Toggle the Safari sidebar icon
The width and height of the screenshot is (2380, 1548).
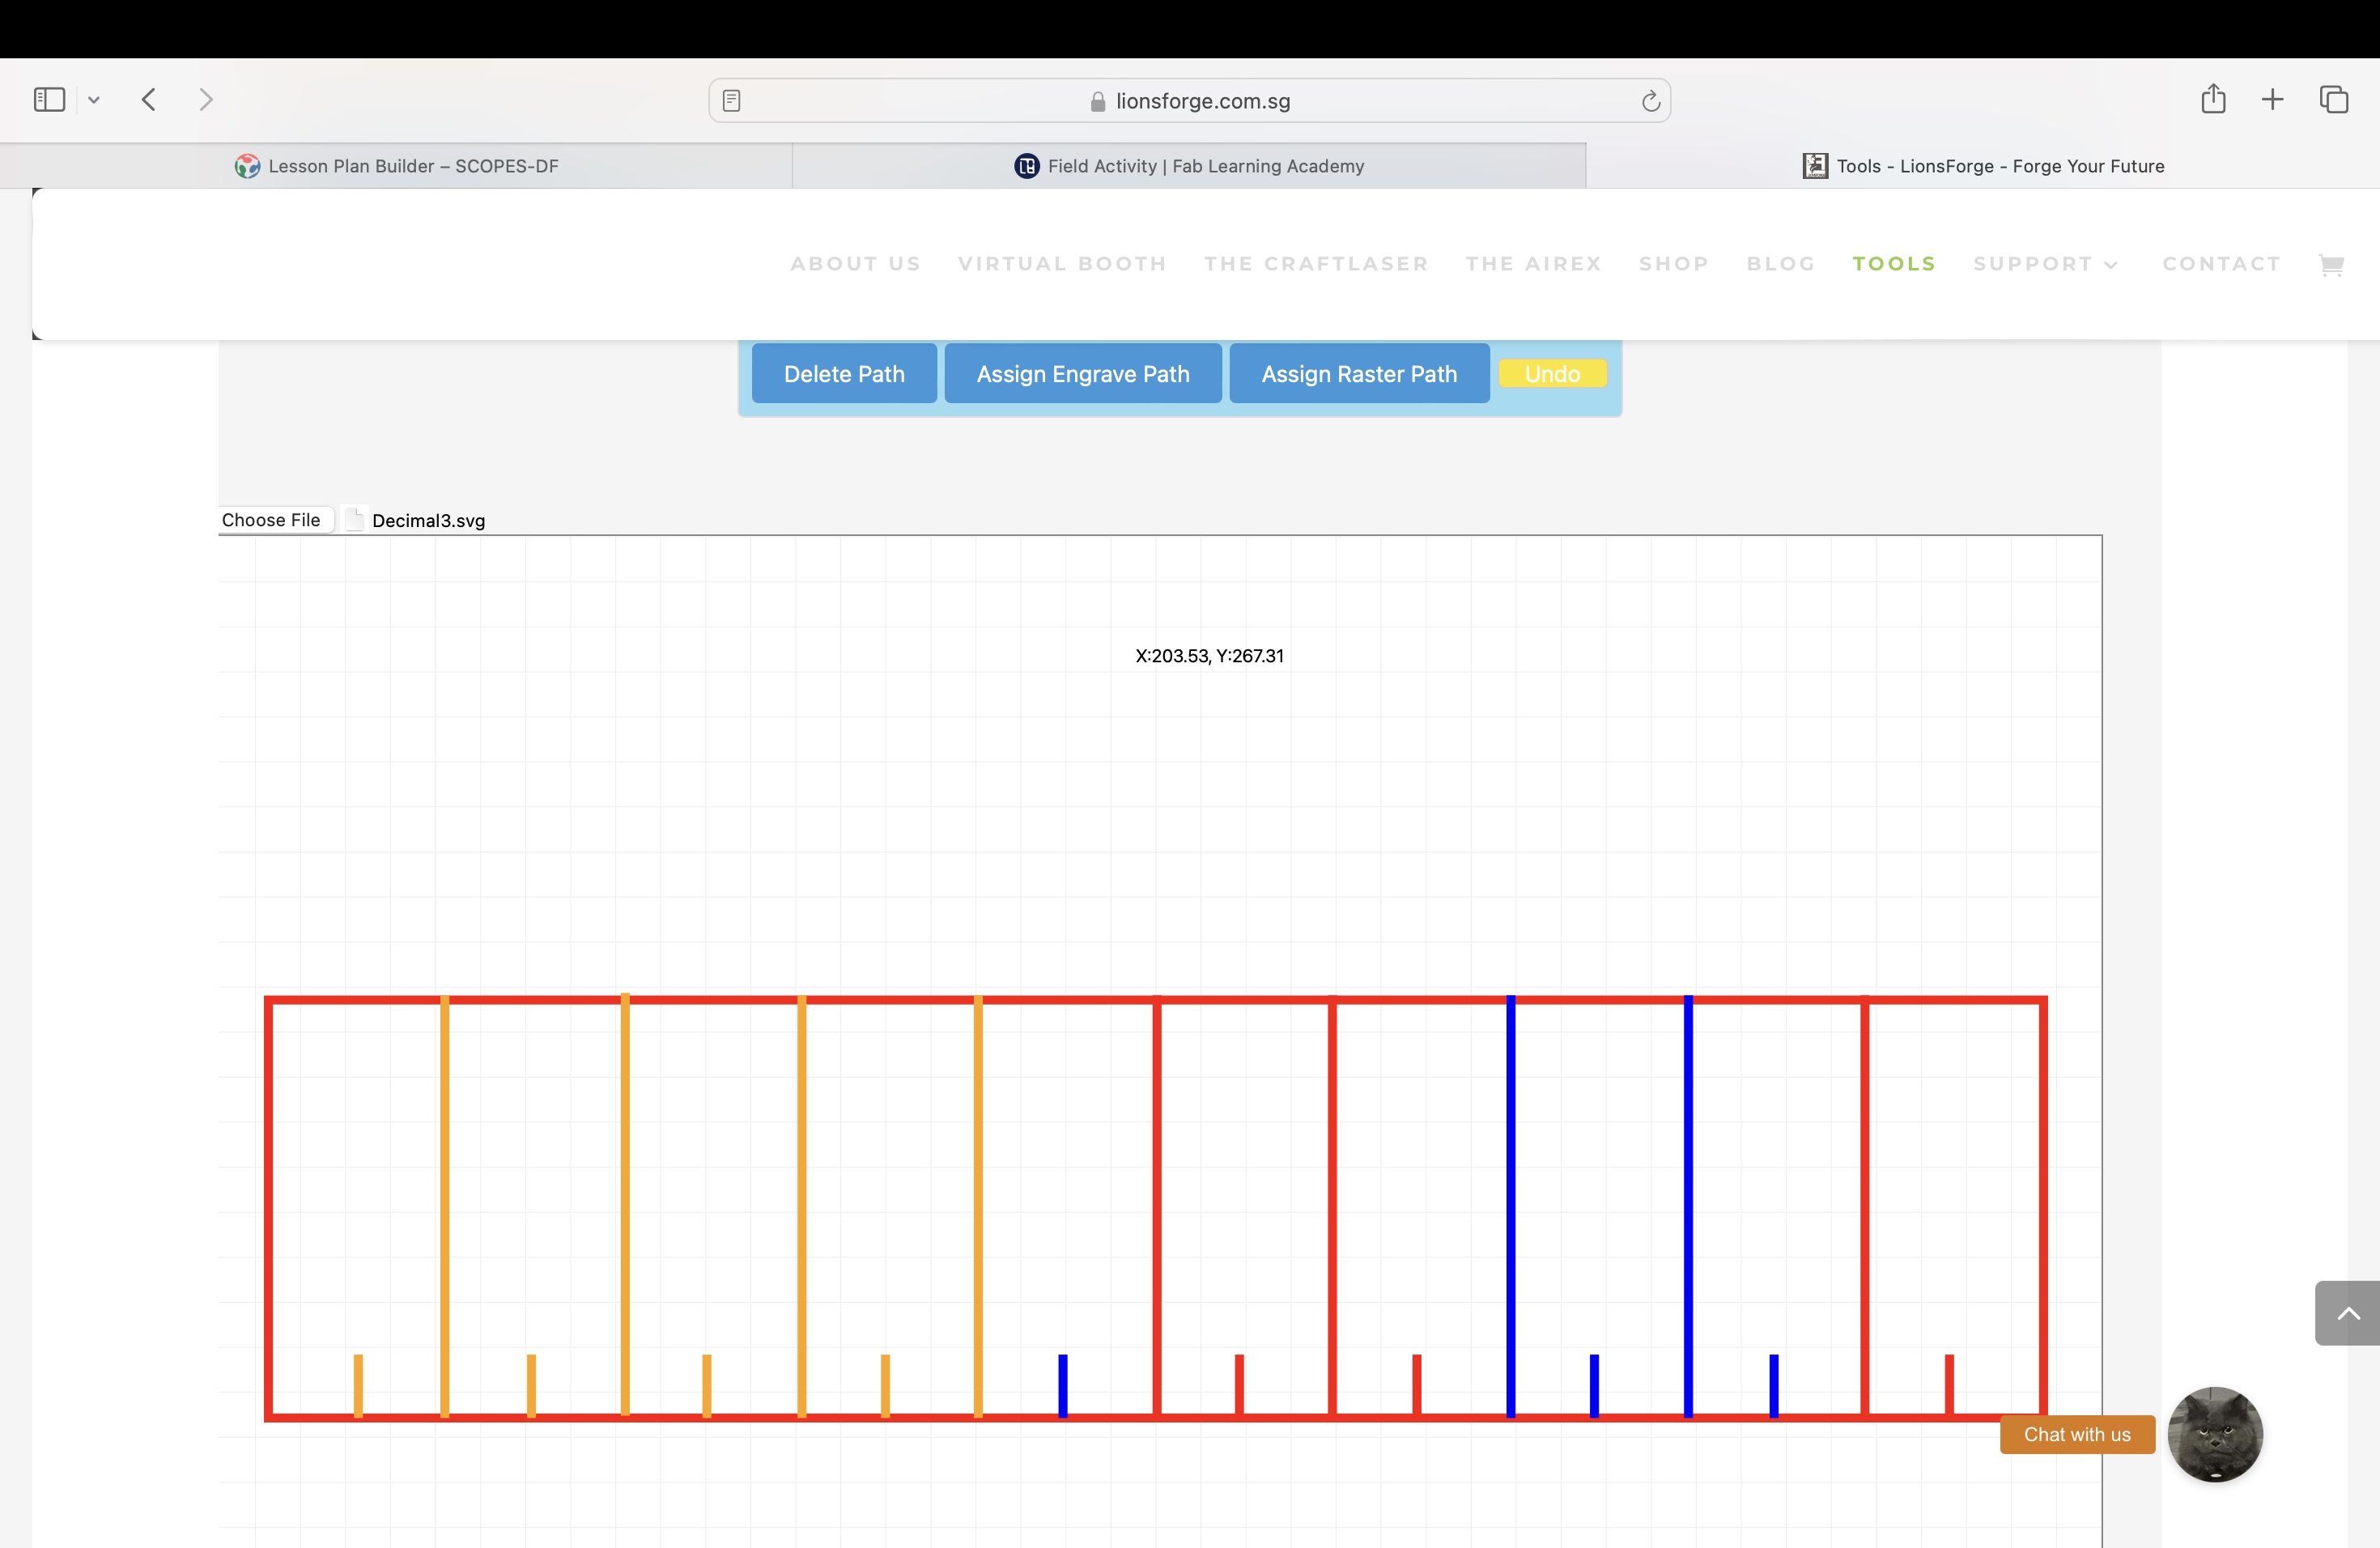pos(49,99)
